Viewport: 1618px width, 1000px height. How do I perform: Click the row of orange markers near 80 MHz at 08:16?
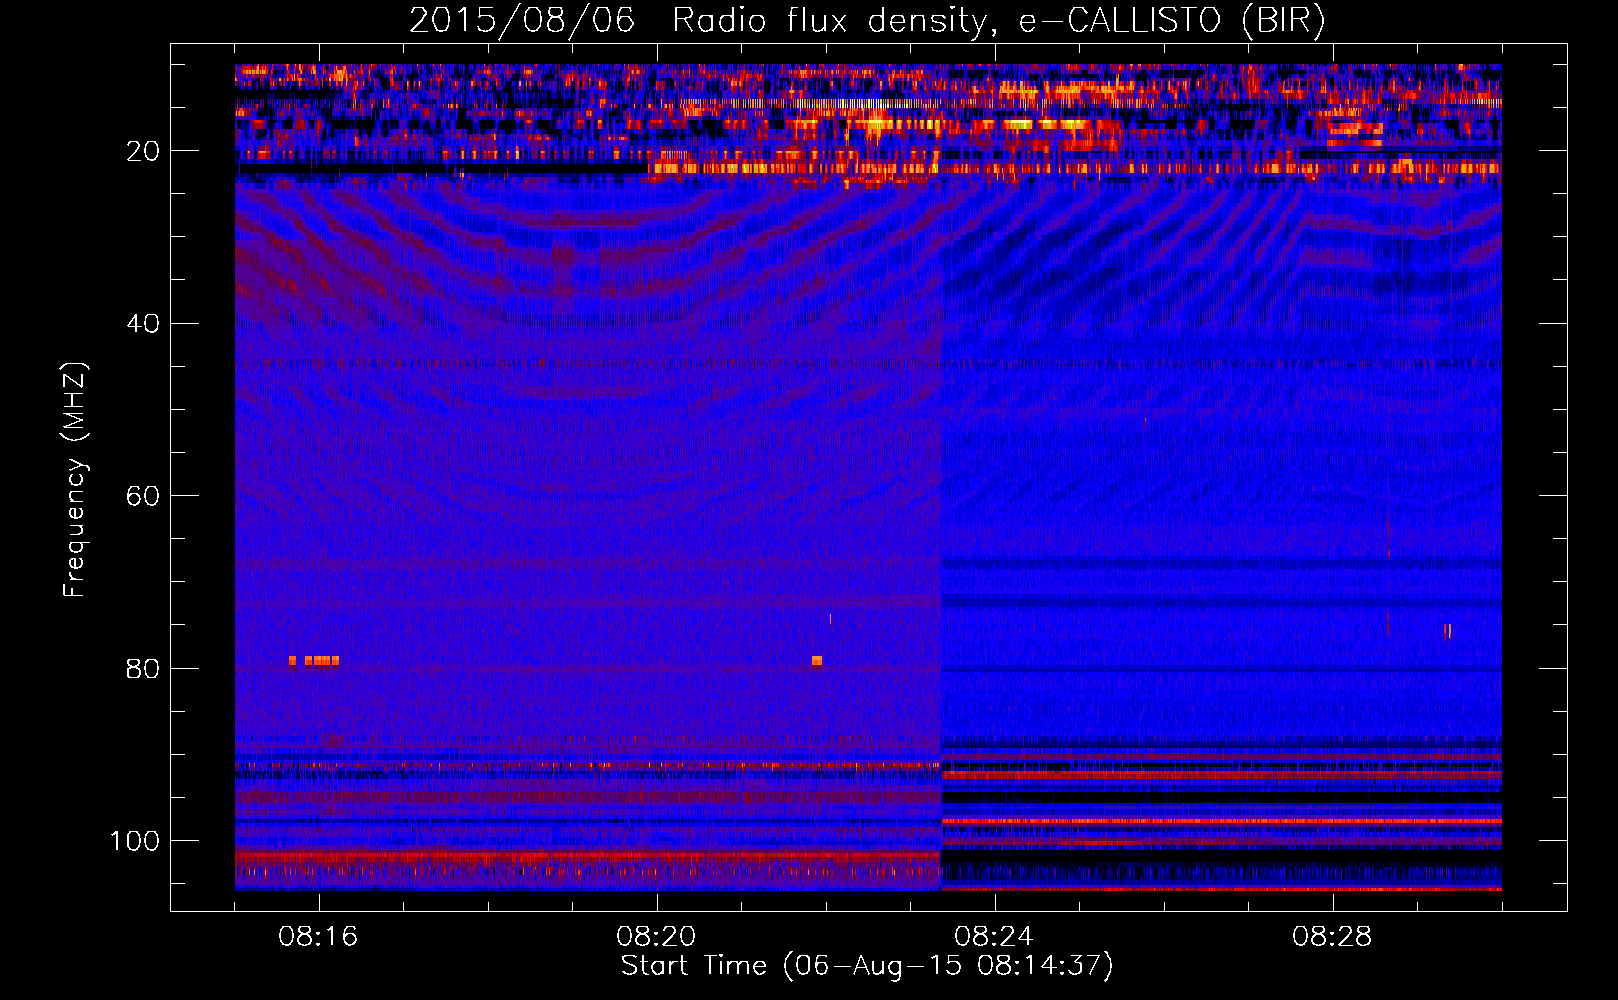coord(314,661)
